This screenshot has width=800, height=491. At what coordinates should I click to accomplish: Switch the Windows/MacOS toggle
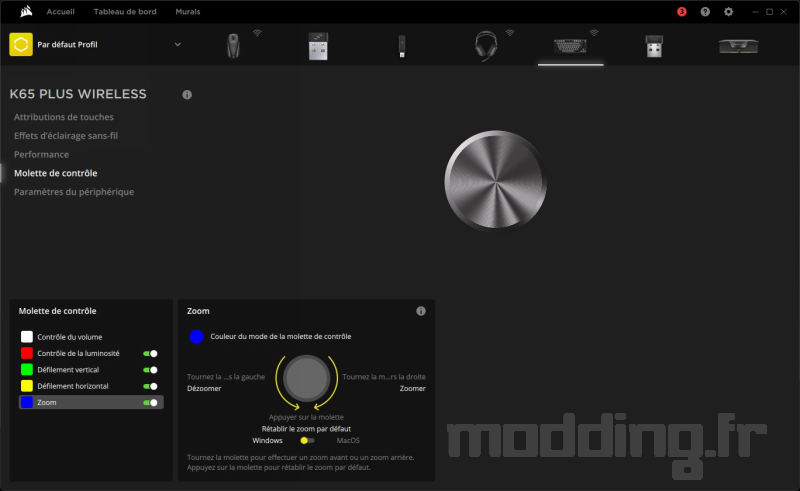pos(307,440)
